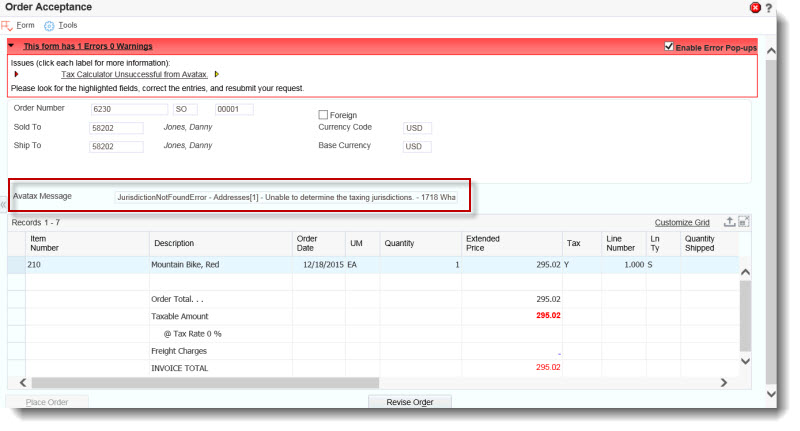Click the yellow arrow beside the Avatax error
The height and width of the screenshot is (431, 800).
[x=217, y=74]
